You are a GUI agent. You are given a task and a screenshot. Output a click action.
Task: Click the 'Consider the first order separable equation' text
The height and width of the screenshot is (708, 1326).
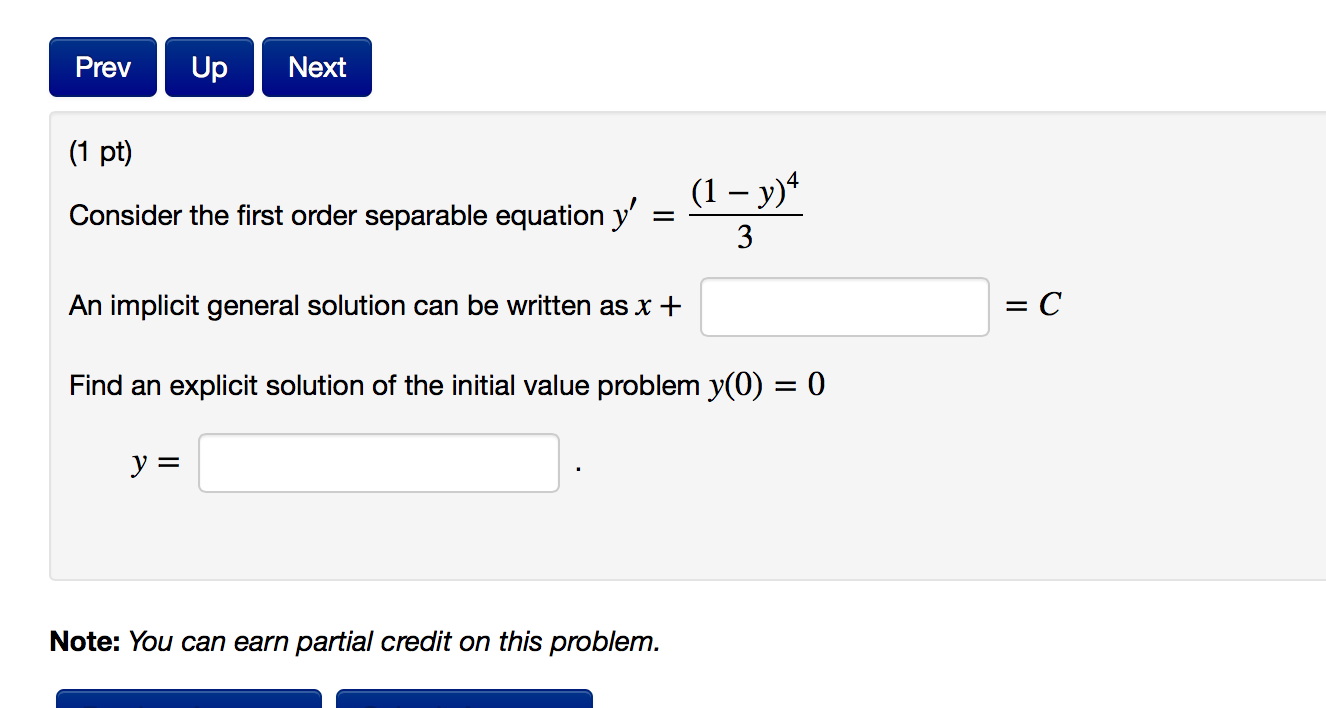(335, 216)
